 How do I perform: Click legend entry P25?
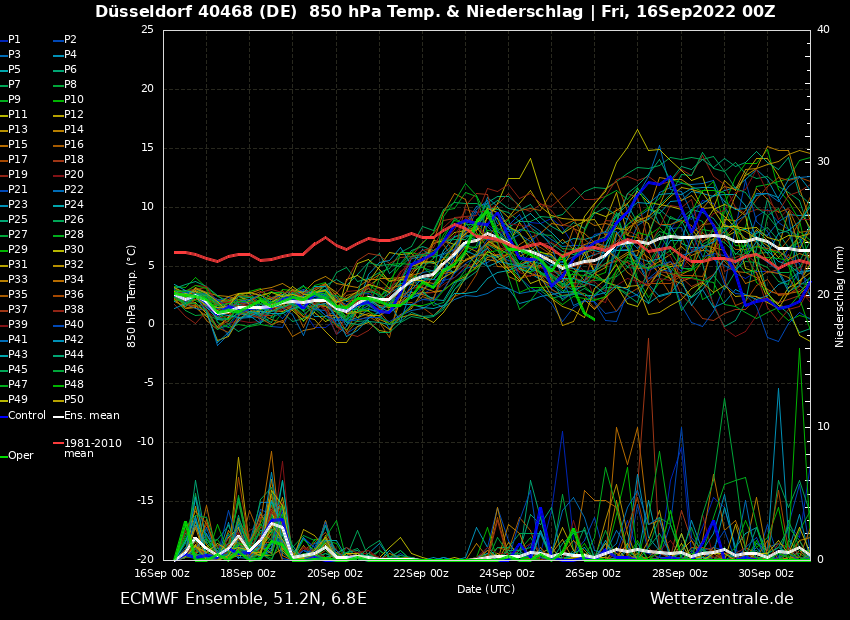coord(18,220)
